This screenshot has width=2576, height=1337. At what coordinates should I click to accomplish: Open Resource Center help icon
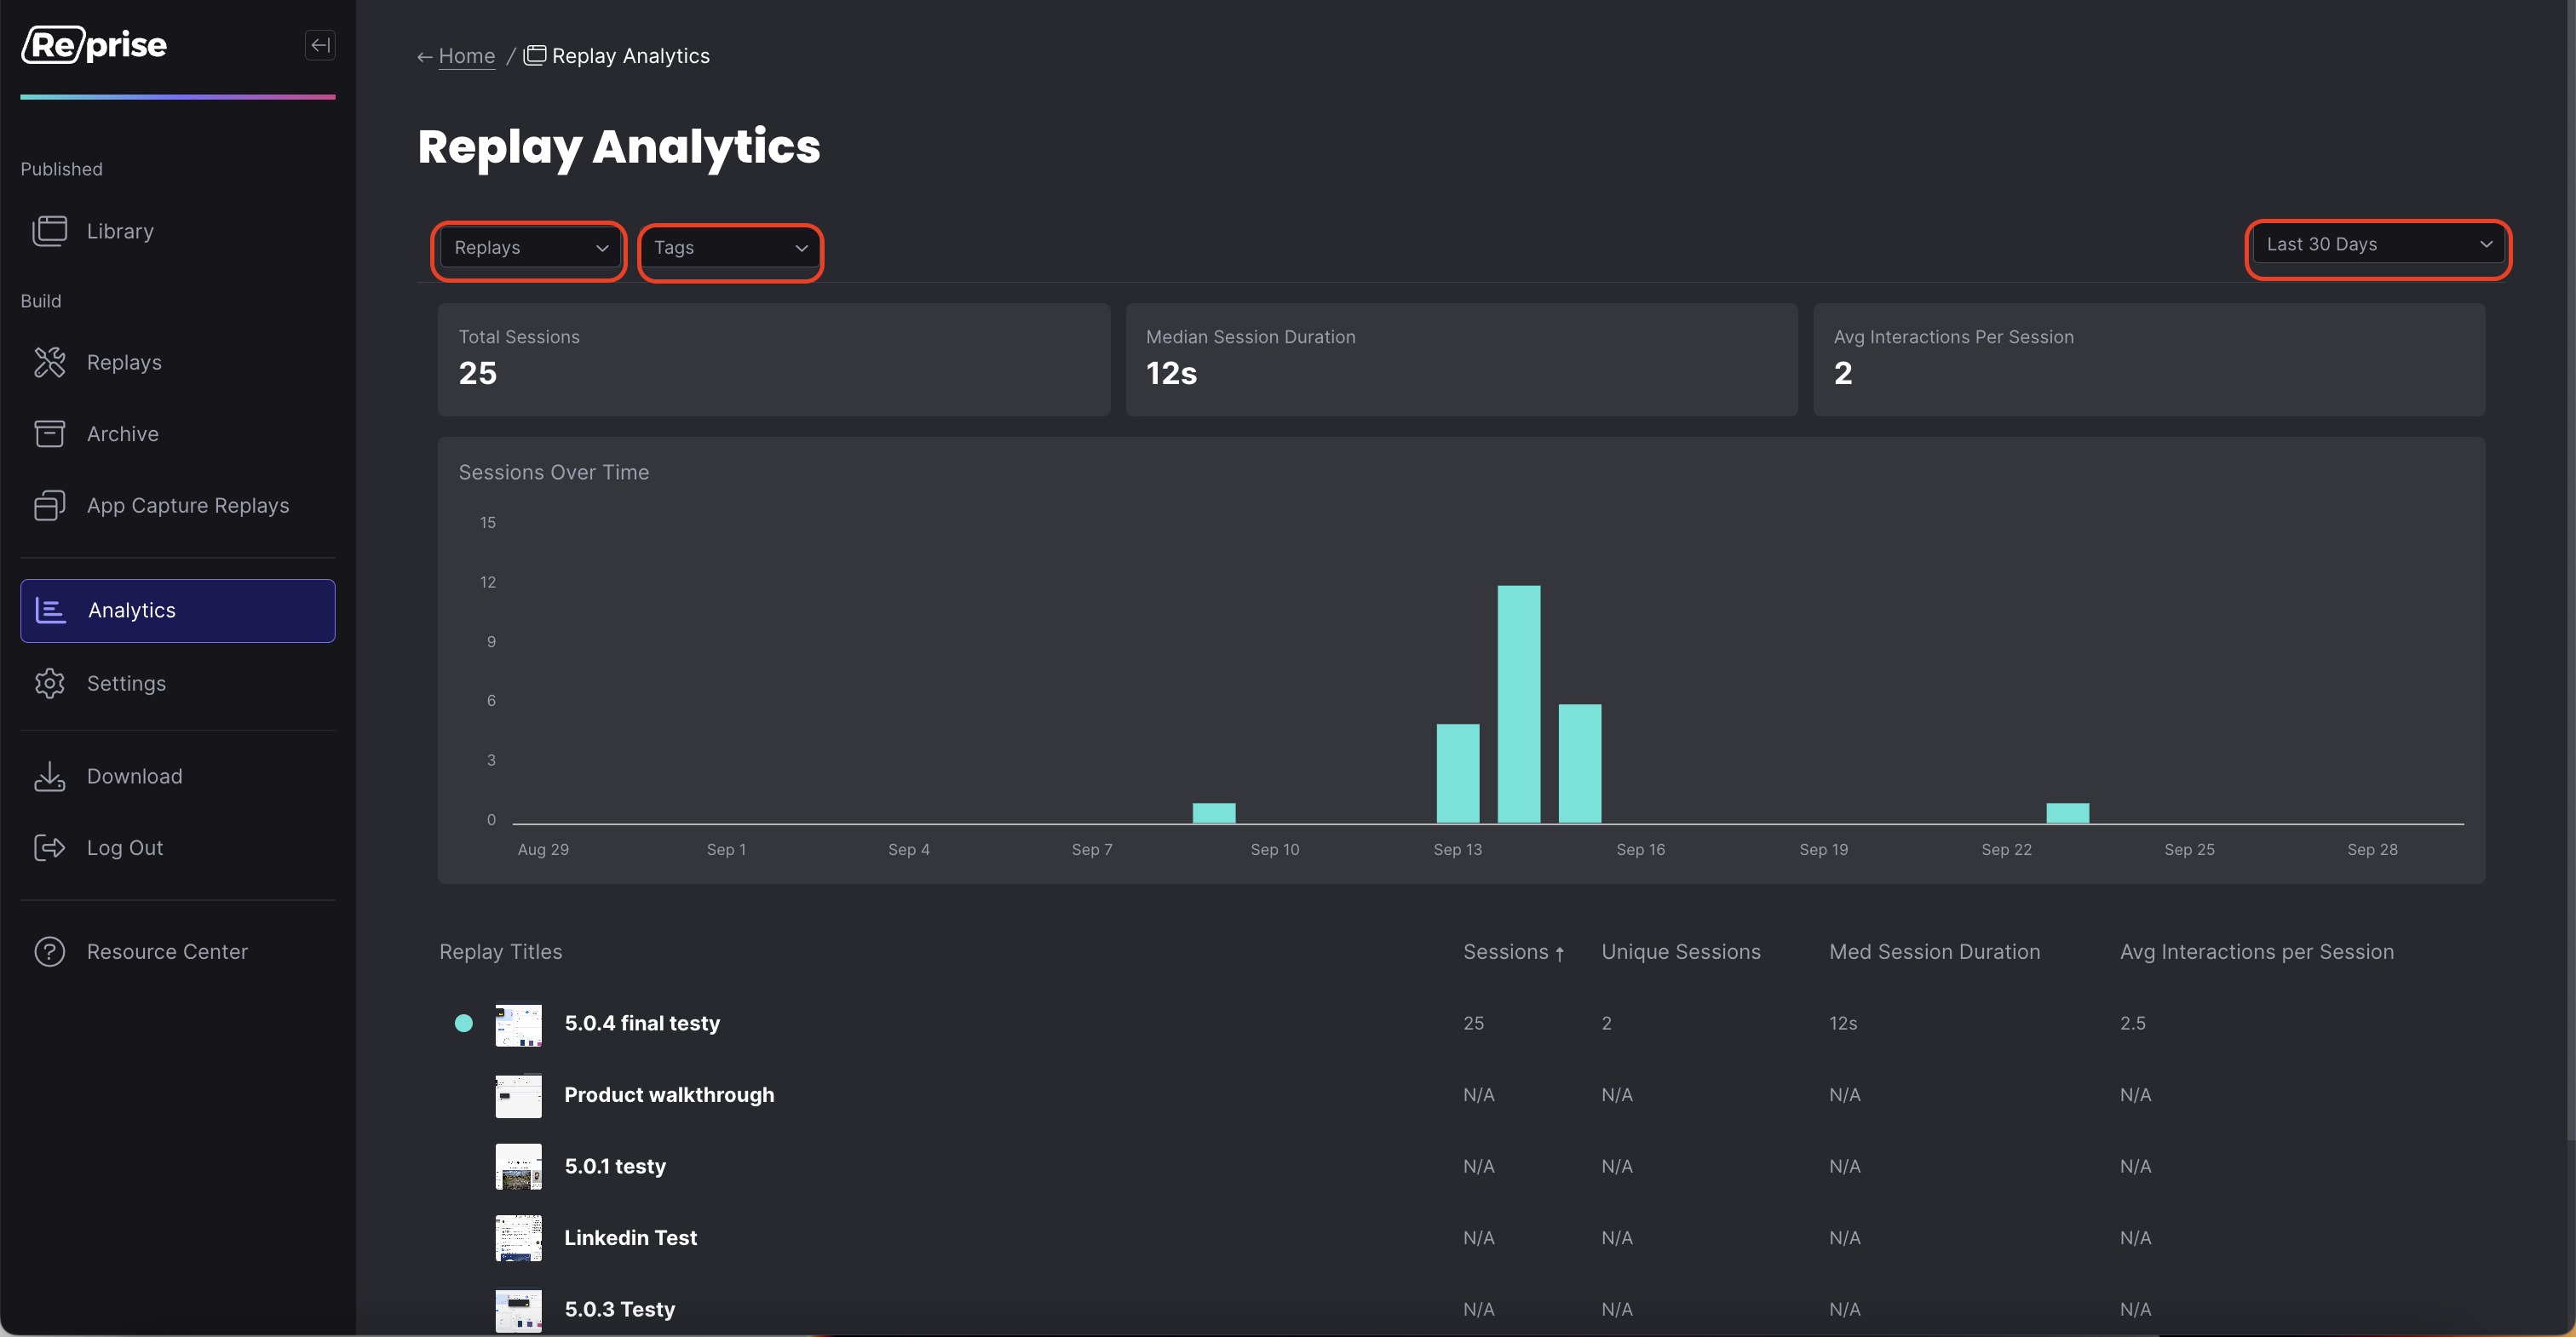49,952
